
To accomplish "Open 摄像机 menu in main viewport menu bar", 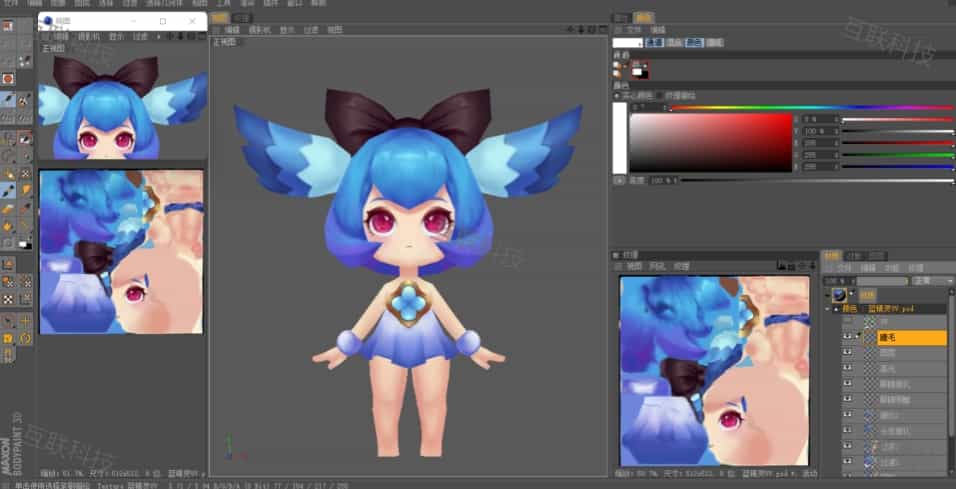I will tap(260, 29).
